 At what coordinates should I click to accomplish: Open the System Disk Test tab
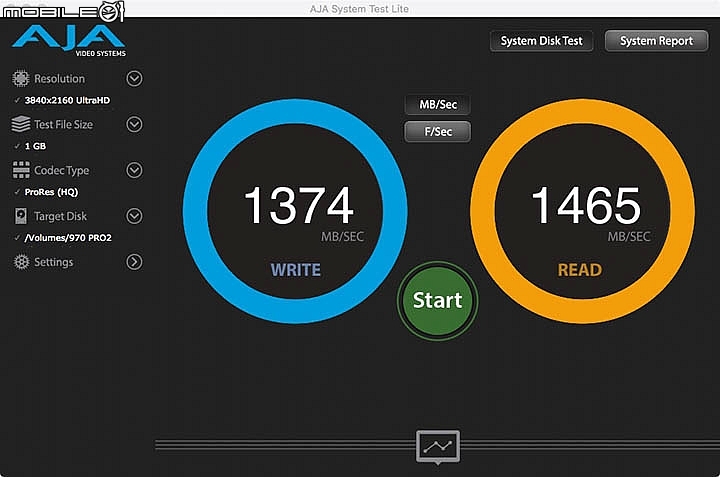click(x=541, y=41)
